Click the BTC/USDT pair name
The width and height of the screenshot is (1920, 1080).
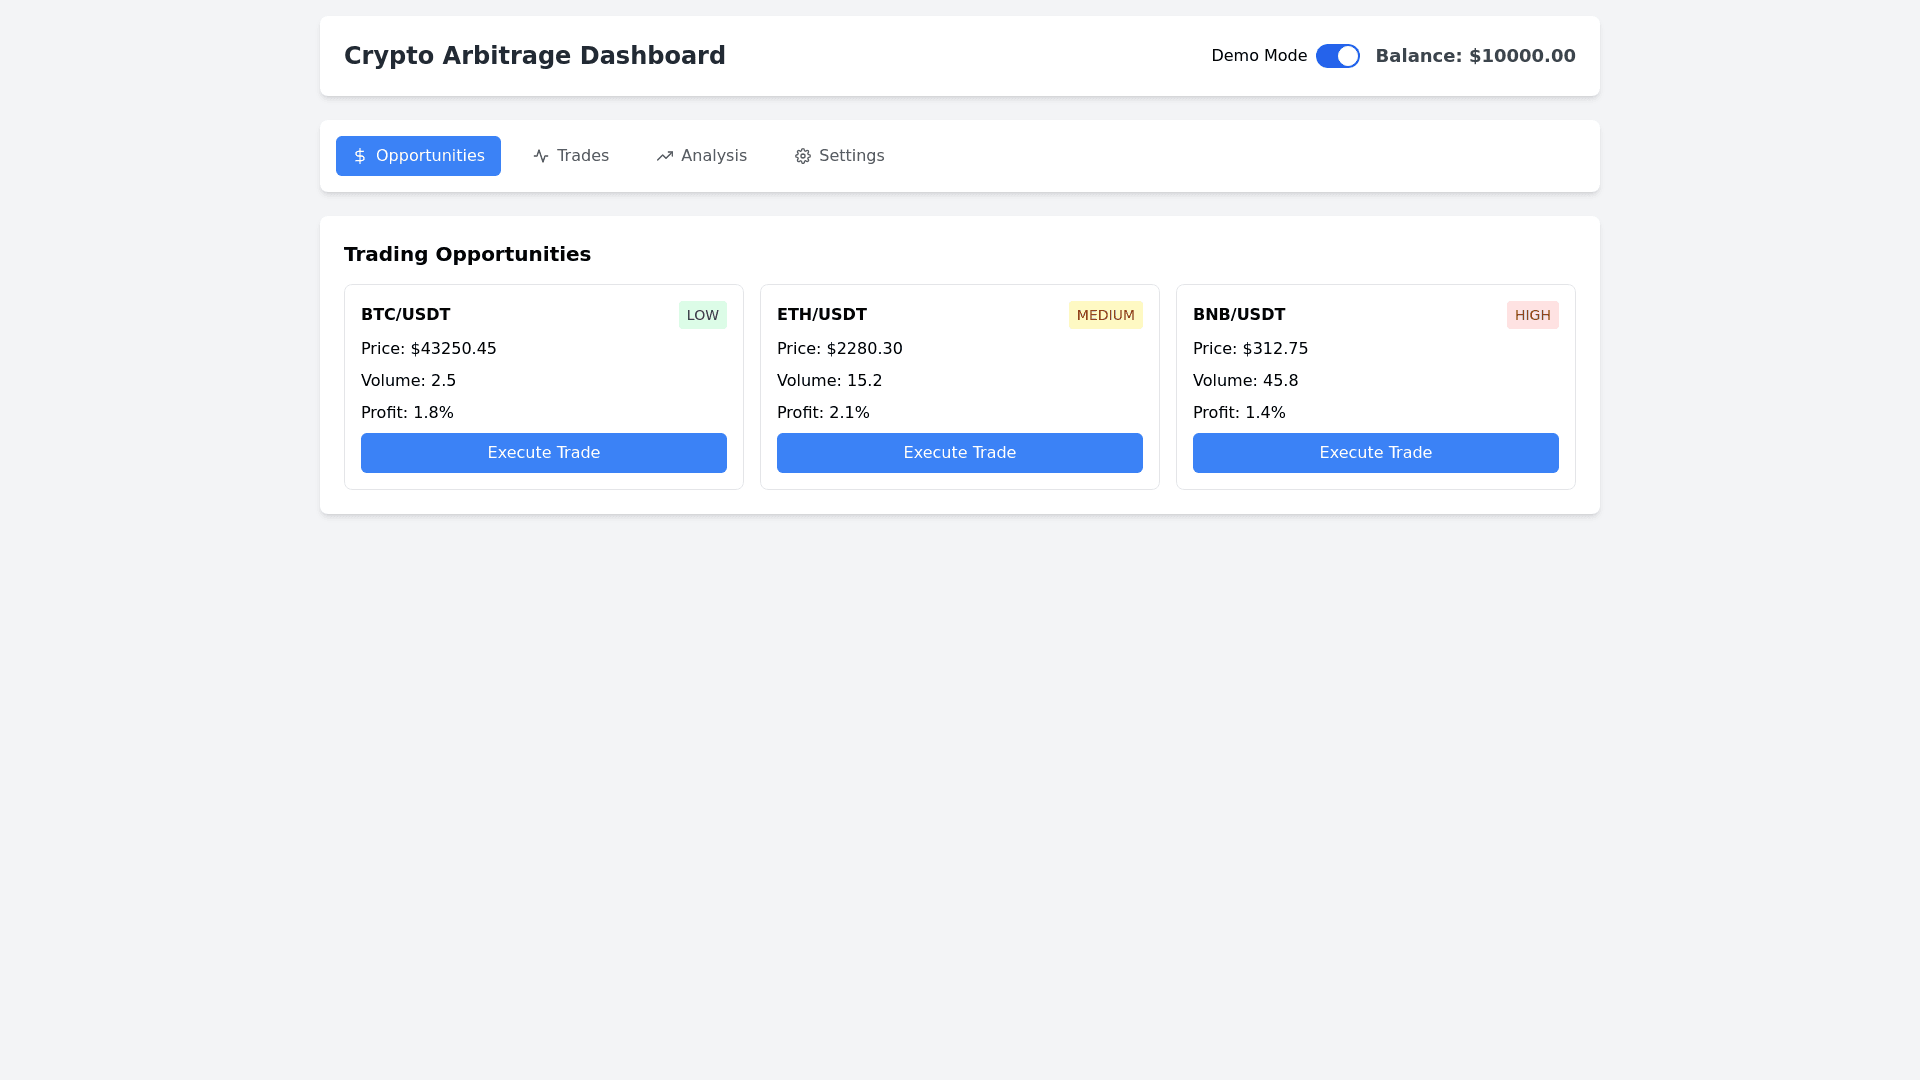[406, 315]
